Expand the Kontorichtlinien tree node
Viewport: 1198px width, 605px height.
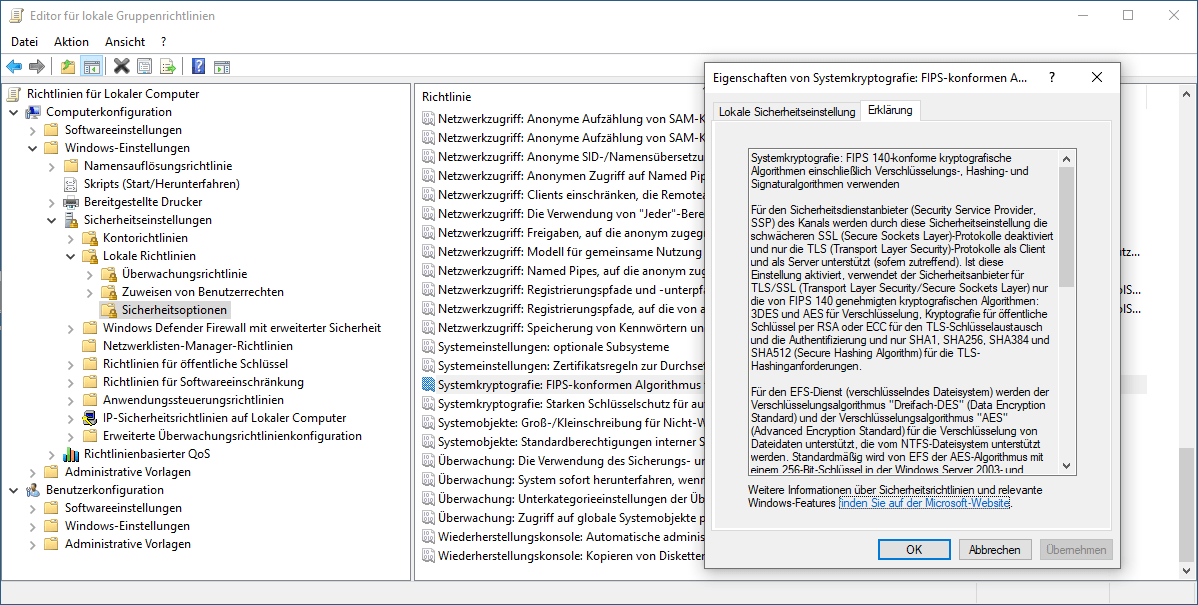pos(70,238)
